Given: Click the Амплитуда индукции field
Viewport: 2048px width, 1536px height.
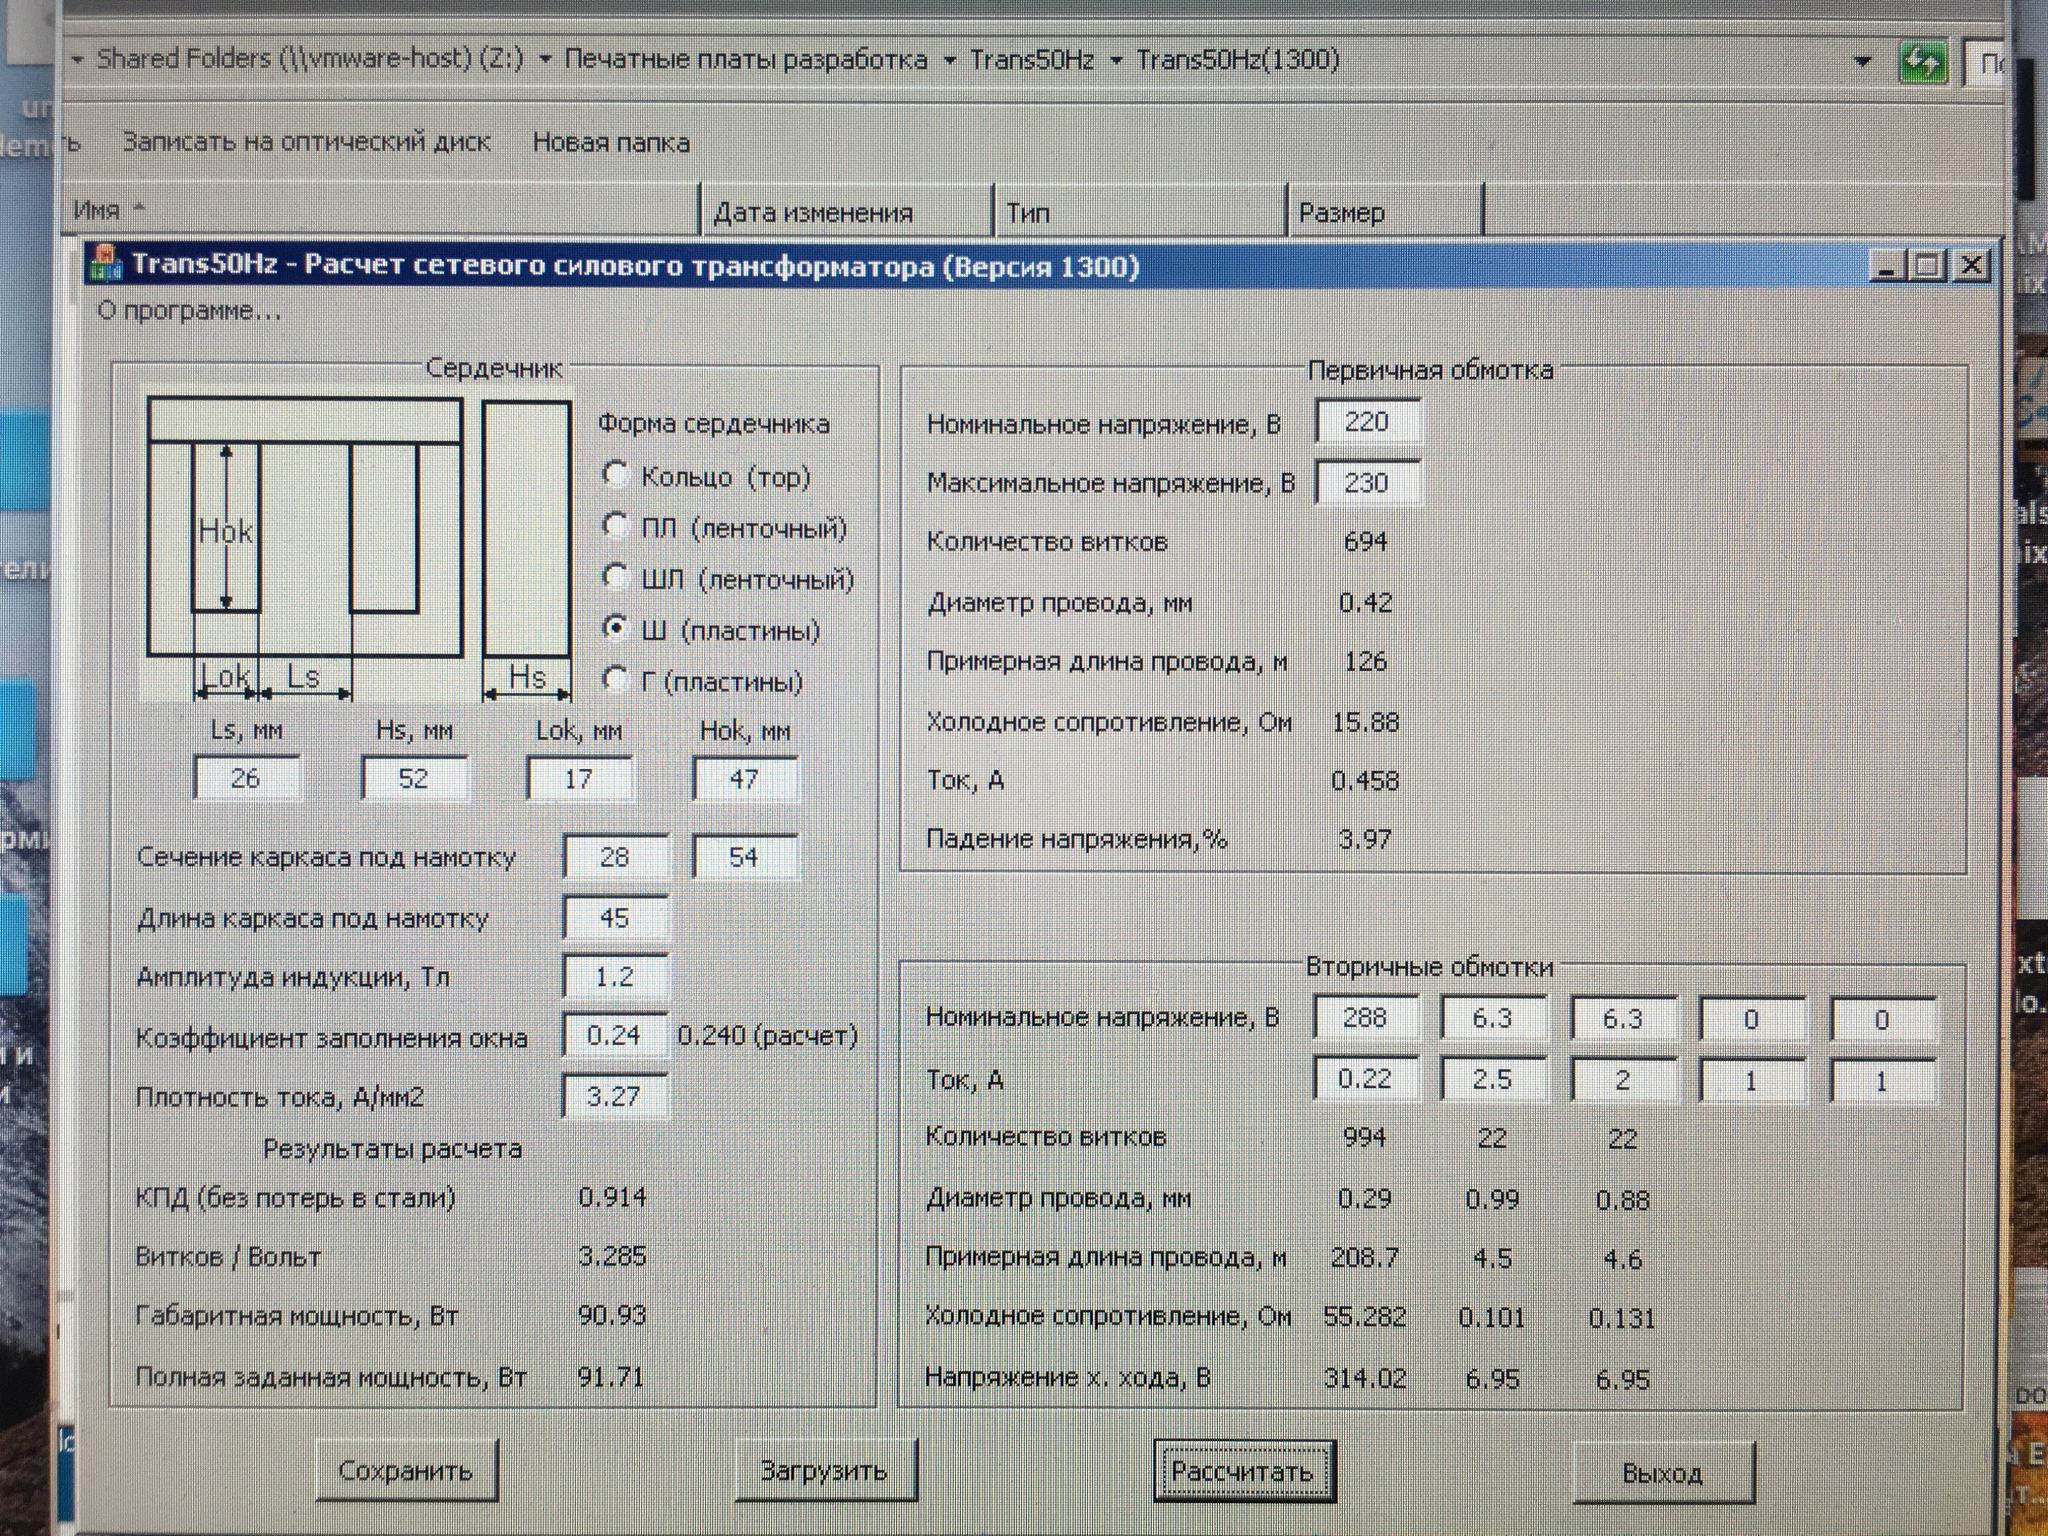Looking at the screenshot, I should (x=615, y=976).
